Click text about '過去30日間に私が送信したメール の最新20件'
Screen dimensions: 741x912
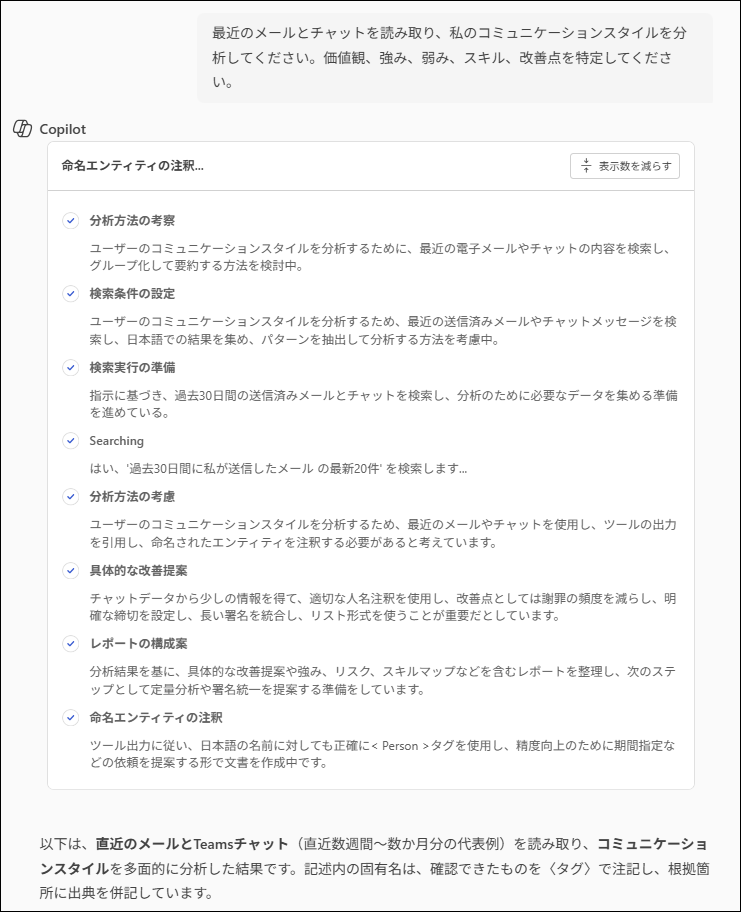point(278,468)
